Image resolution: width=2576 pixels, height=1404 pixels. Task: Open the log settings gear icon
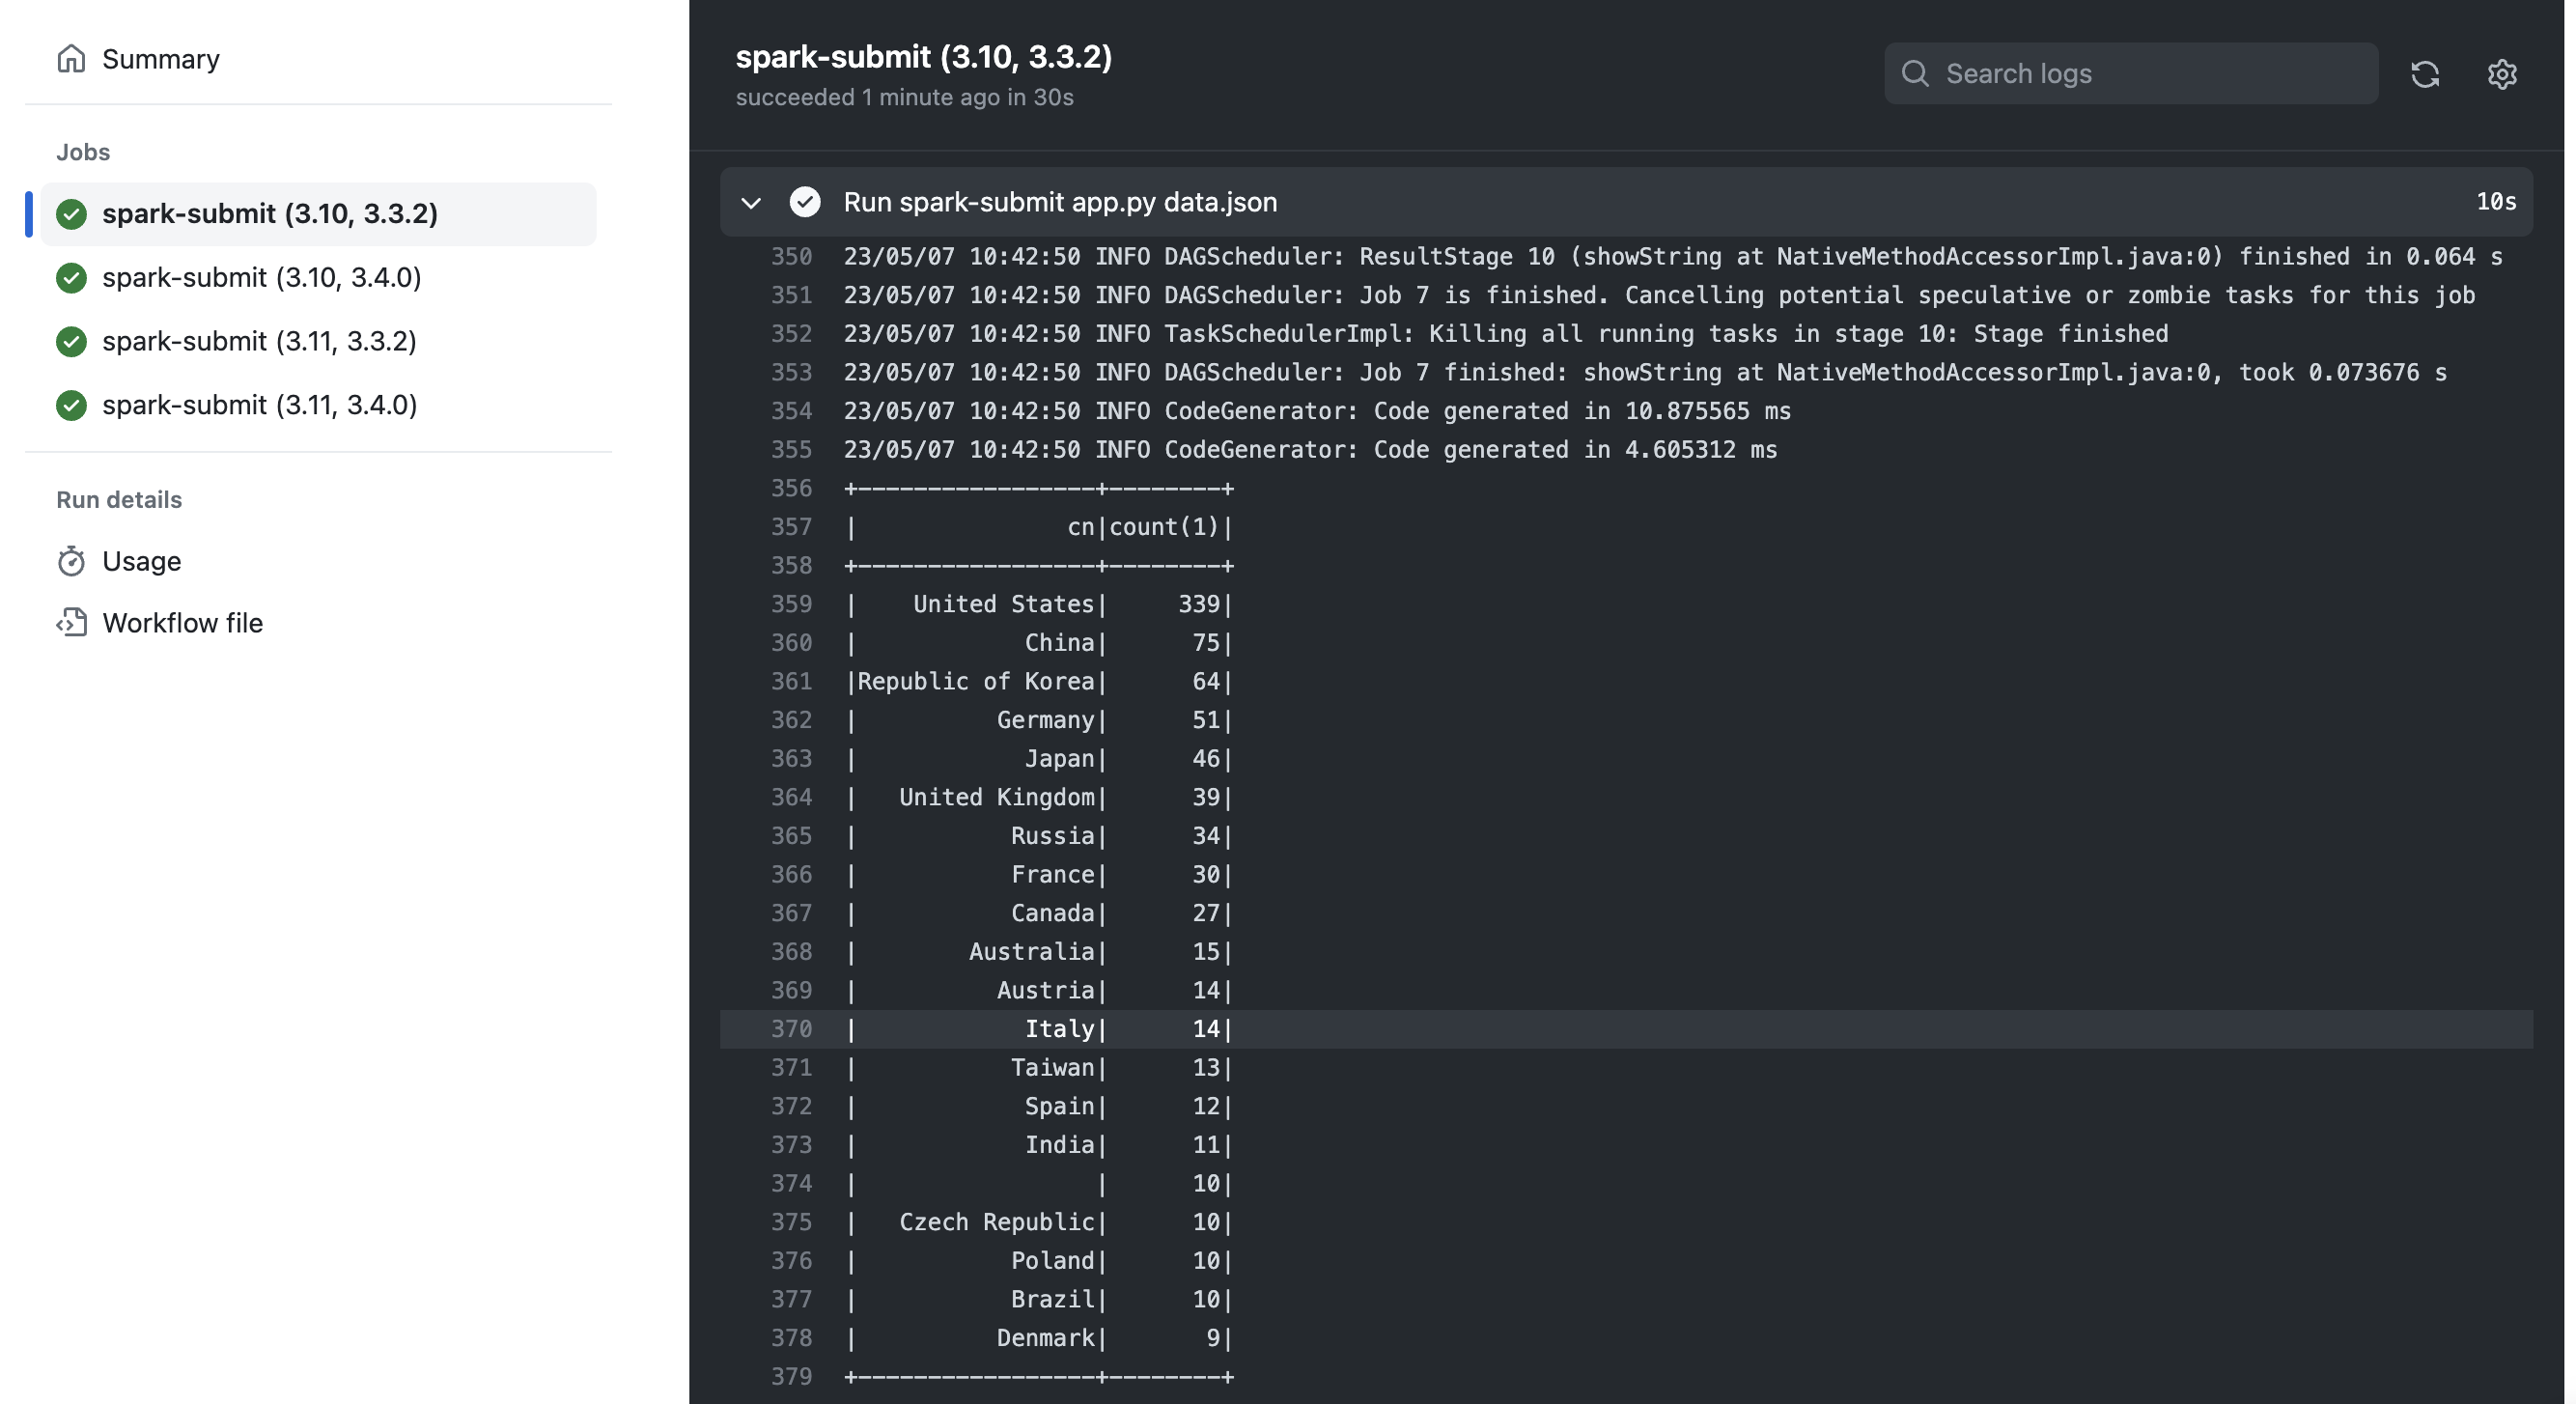(x=2501, y=74)
